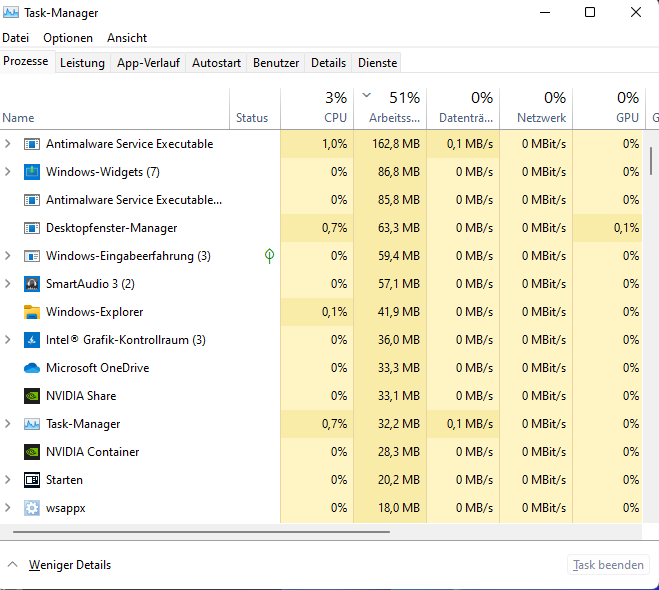Expand the wsappx process row
Viewport: 659px width, 590px height.
(x=8, y=508)
